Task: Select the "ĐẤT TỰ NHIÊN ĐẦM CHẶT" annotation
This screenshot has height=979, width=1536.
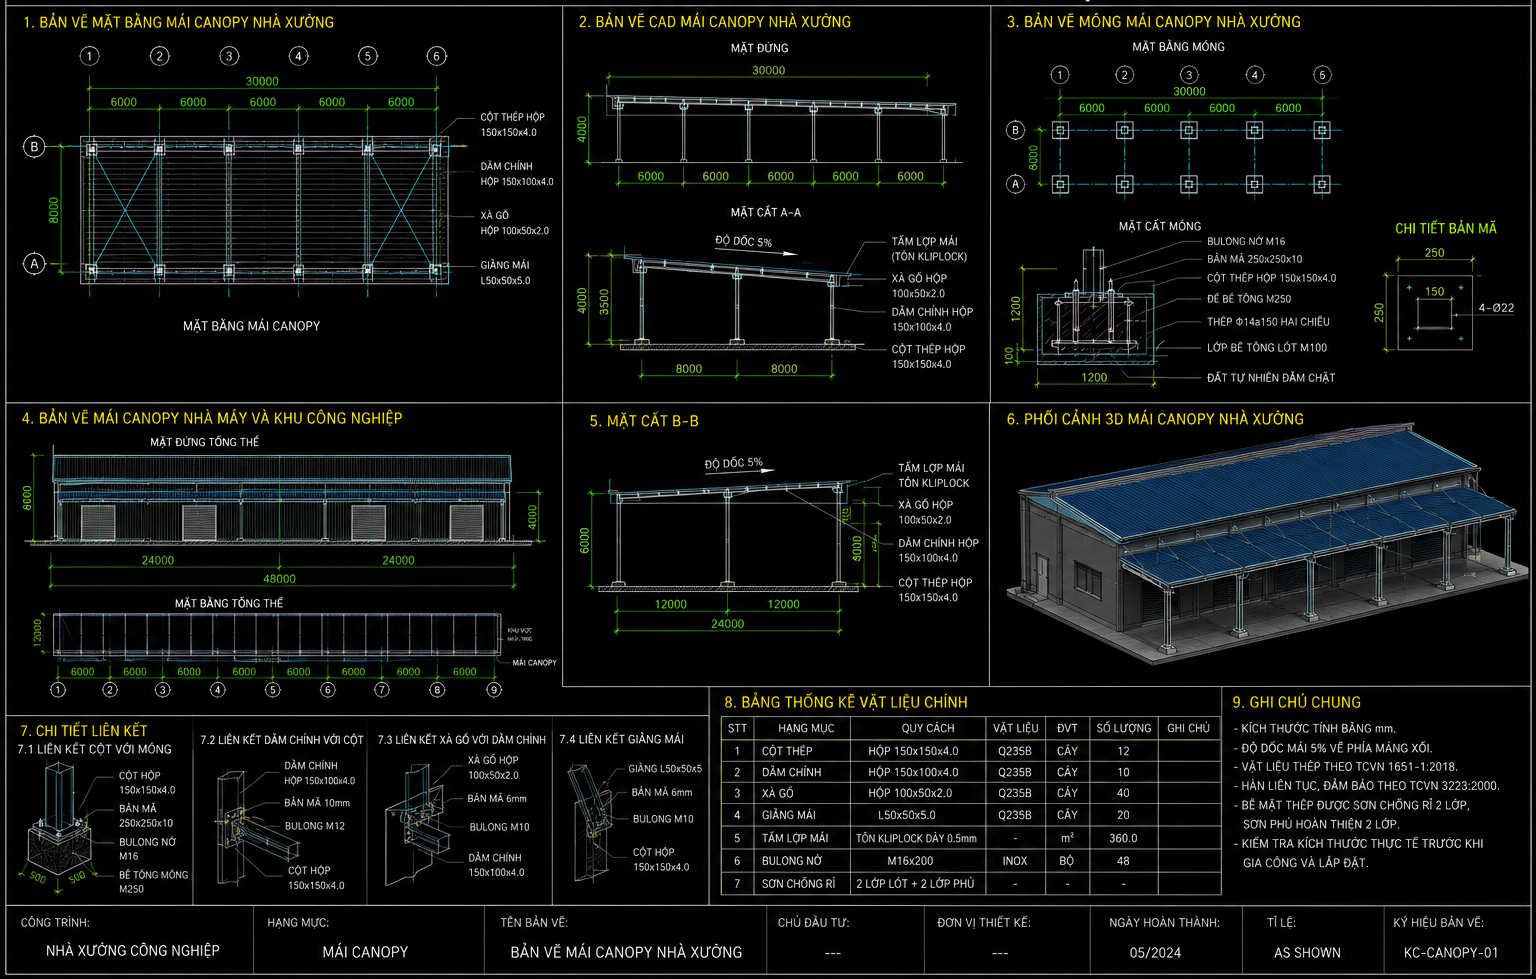Action: pyautogui.click(x=1271, y=378)
